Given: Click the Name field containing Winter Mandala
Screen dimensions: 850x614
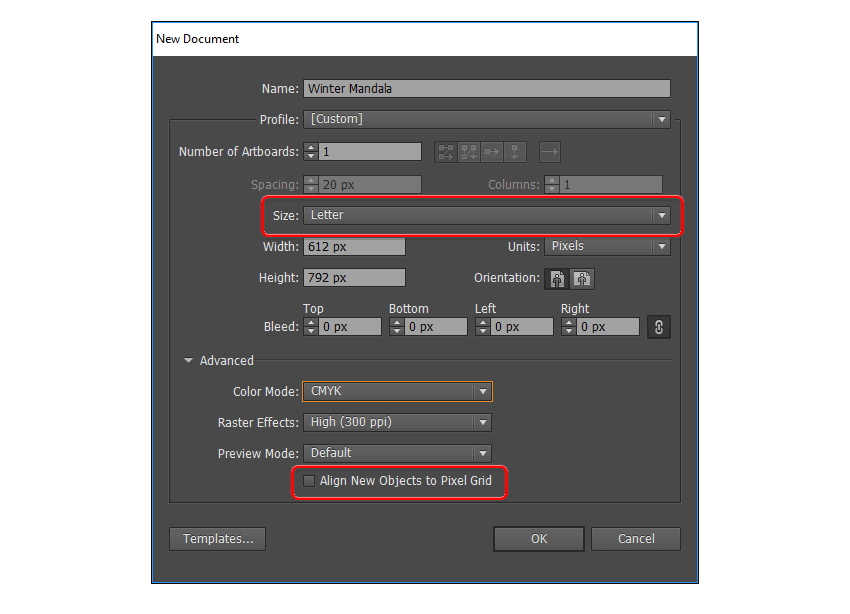Looking at the screenshot, I should 487,88.
